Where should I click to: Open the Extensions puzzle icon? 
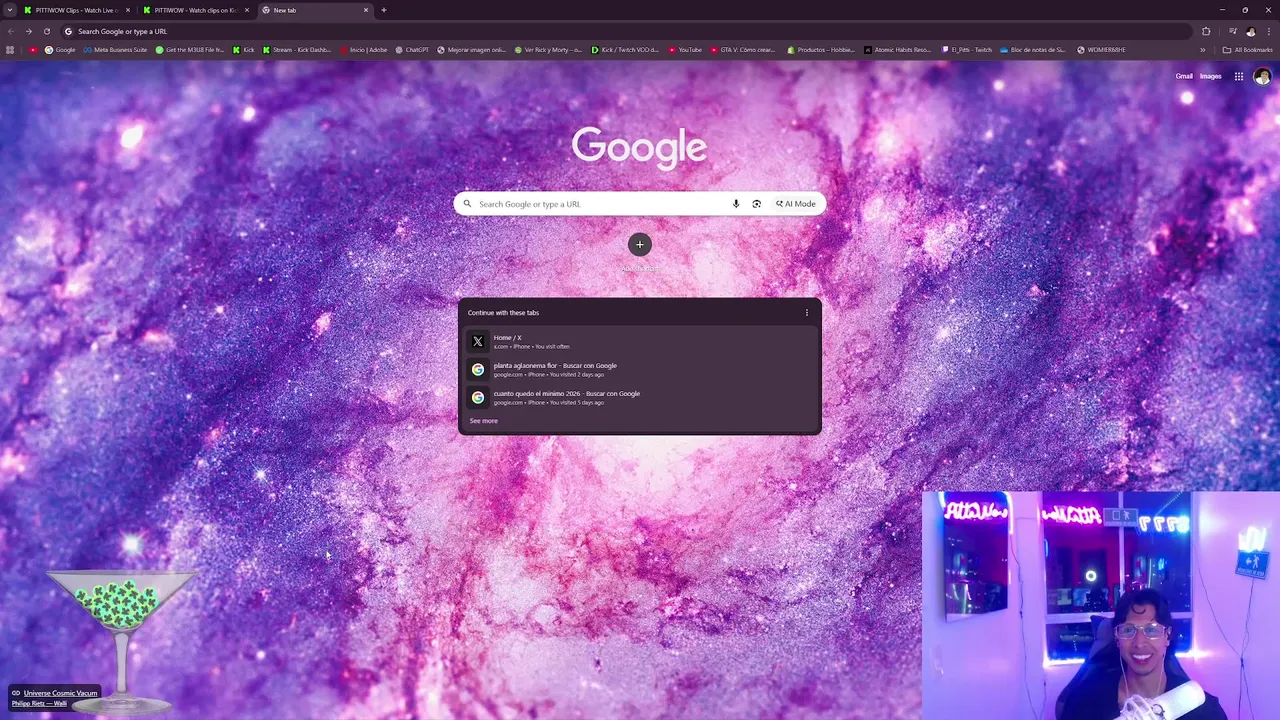[x=1206, y=31]
